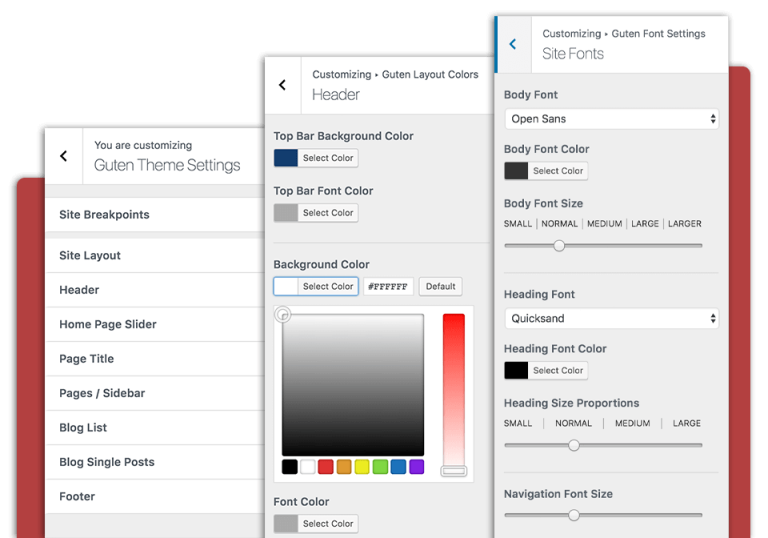Choose SMALL under Body Font Size
Screen dimensions: 768x538
tap(518, 224)
